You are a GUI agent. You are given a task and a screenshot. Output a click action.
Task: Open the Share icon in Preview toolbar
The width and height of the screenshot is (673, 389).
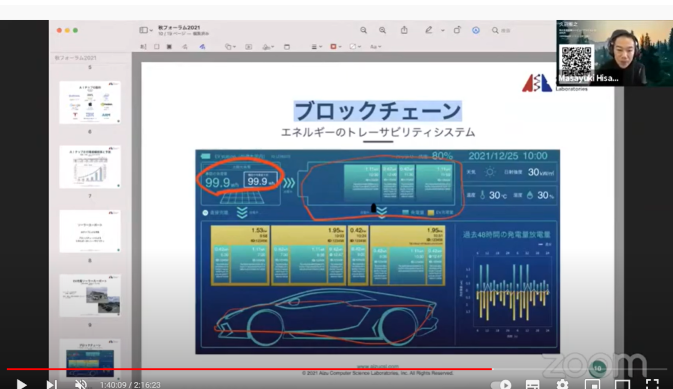(x=404, y=30)
